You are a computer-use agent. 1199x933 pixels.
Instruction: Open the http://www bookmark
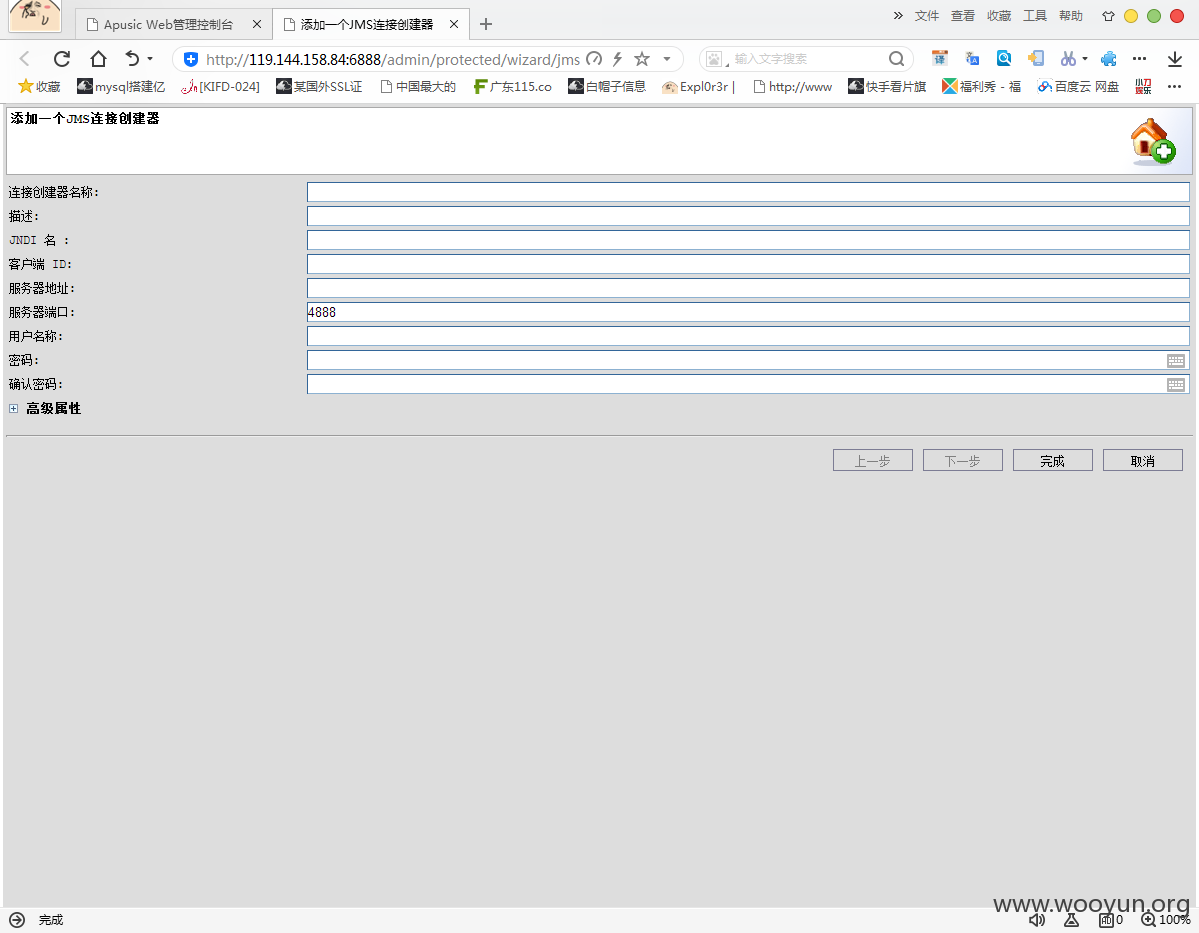792,86
